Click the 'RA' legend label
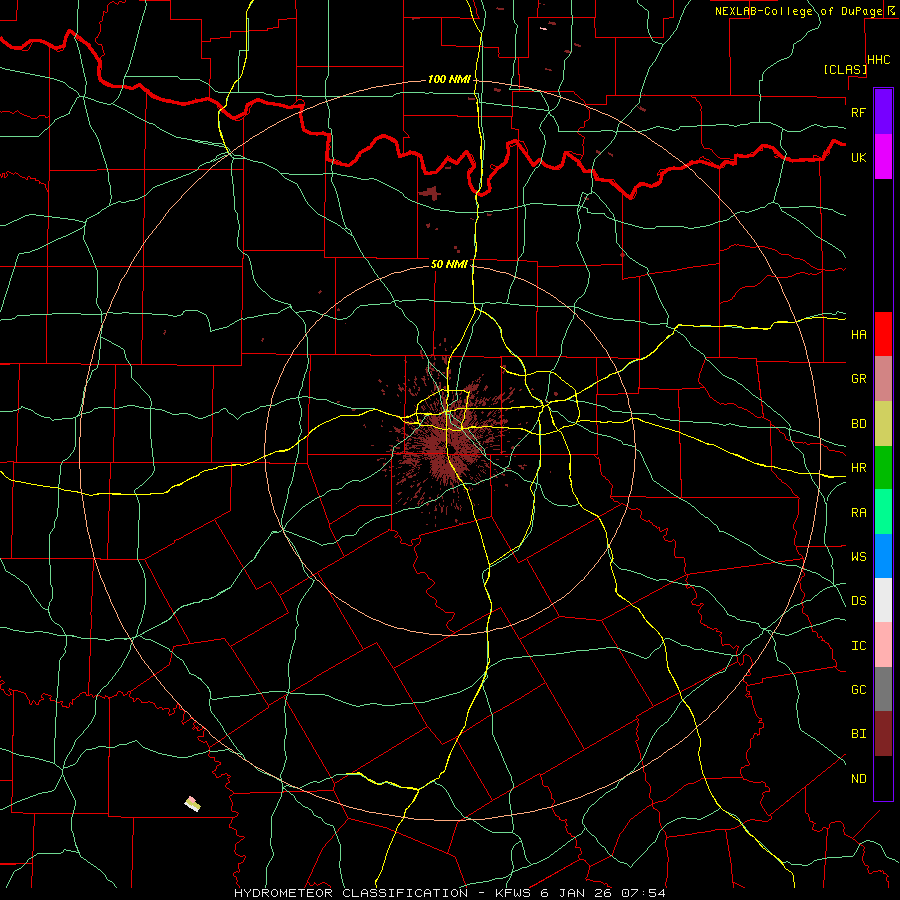900x900 pixels. coord(858,513)
